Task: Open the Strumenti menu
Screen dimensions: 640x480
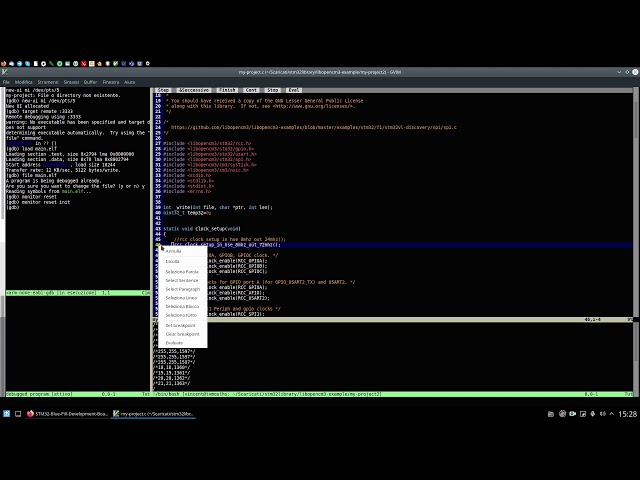Action: (48, 82)
